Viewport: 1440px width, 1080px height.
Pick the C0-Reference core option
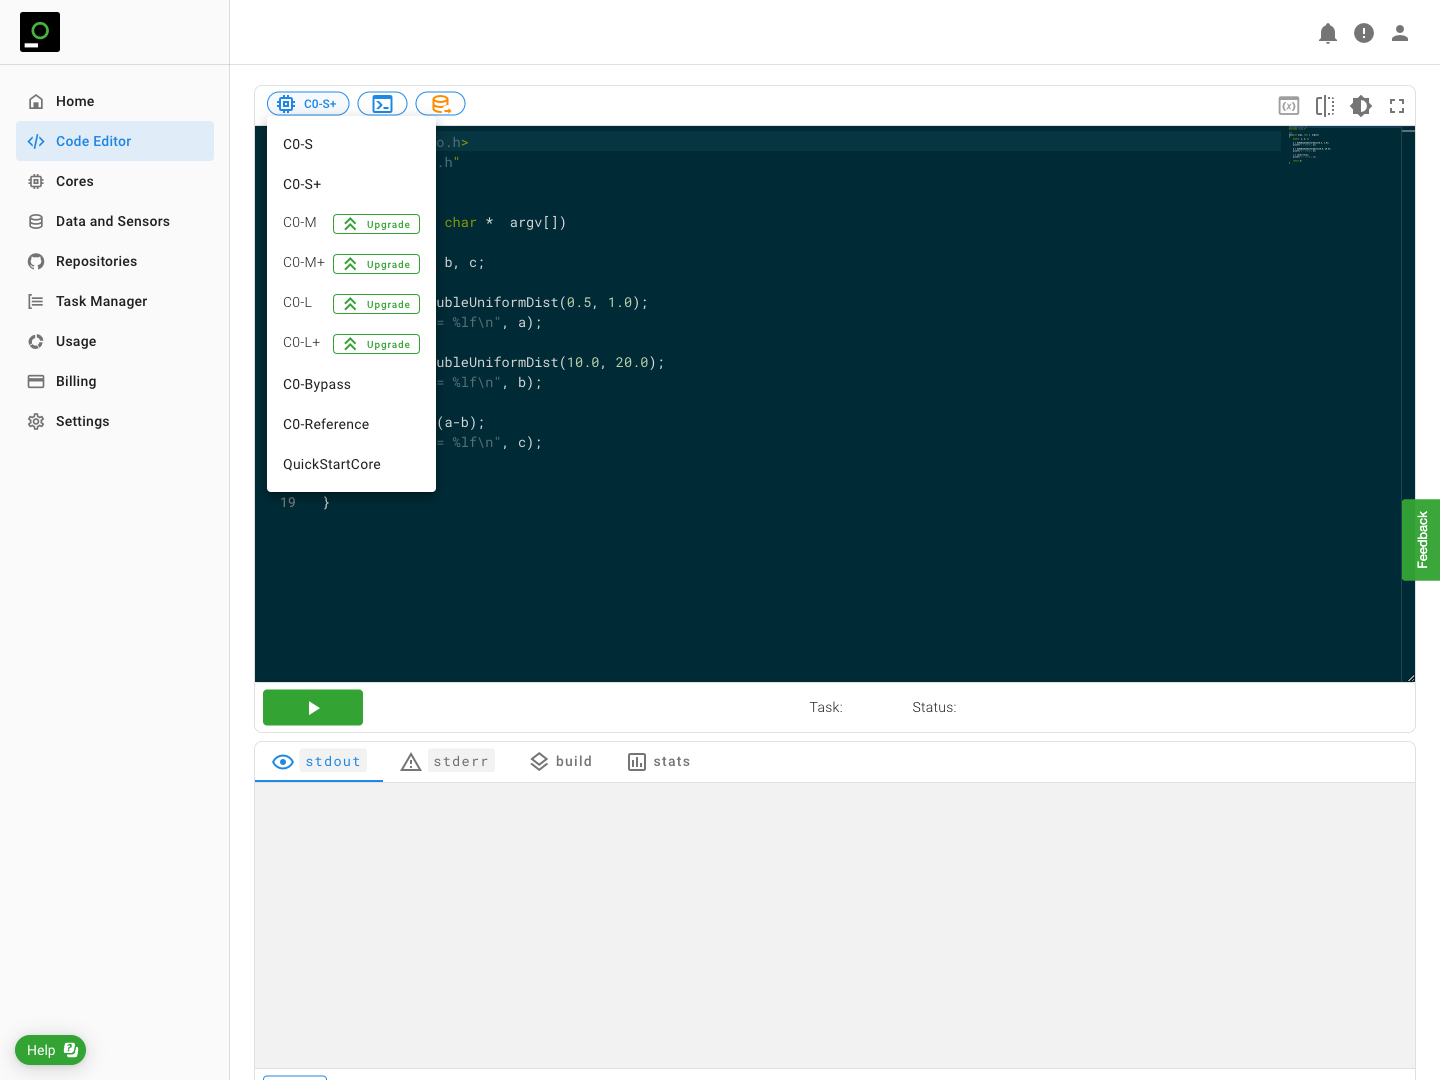click(x=326, y=424)
